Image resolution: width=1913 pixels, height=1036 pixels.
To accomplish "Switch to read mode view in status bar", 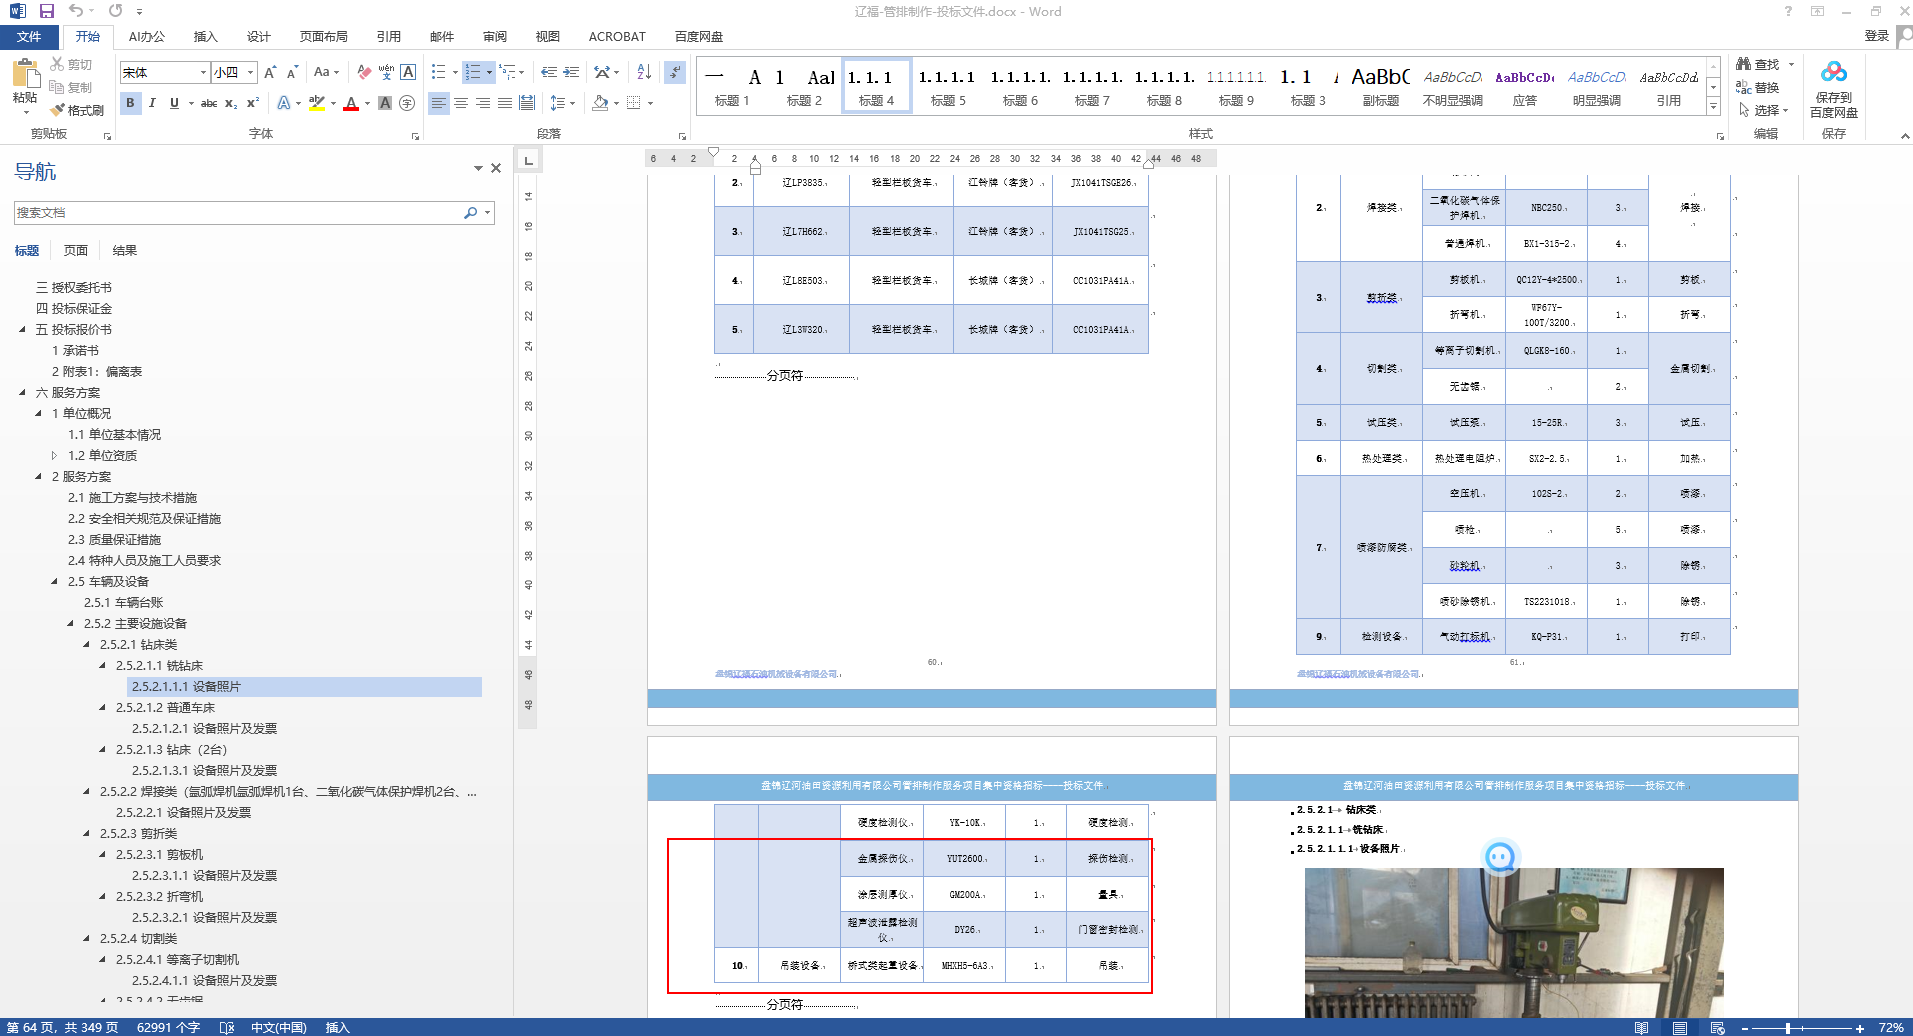I will 1641,1028.
